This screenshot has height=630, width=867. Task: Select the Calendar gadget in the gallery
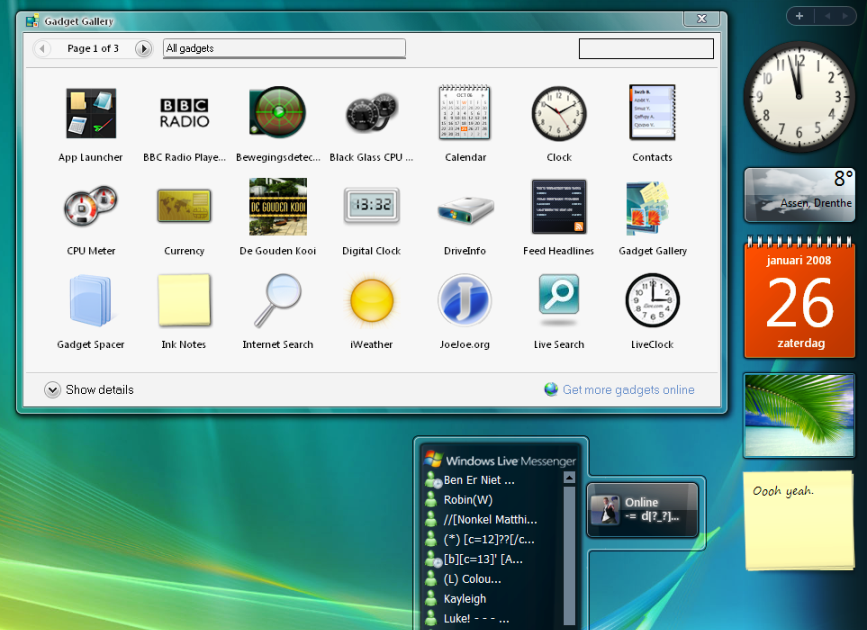click(464, 112)
